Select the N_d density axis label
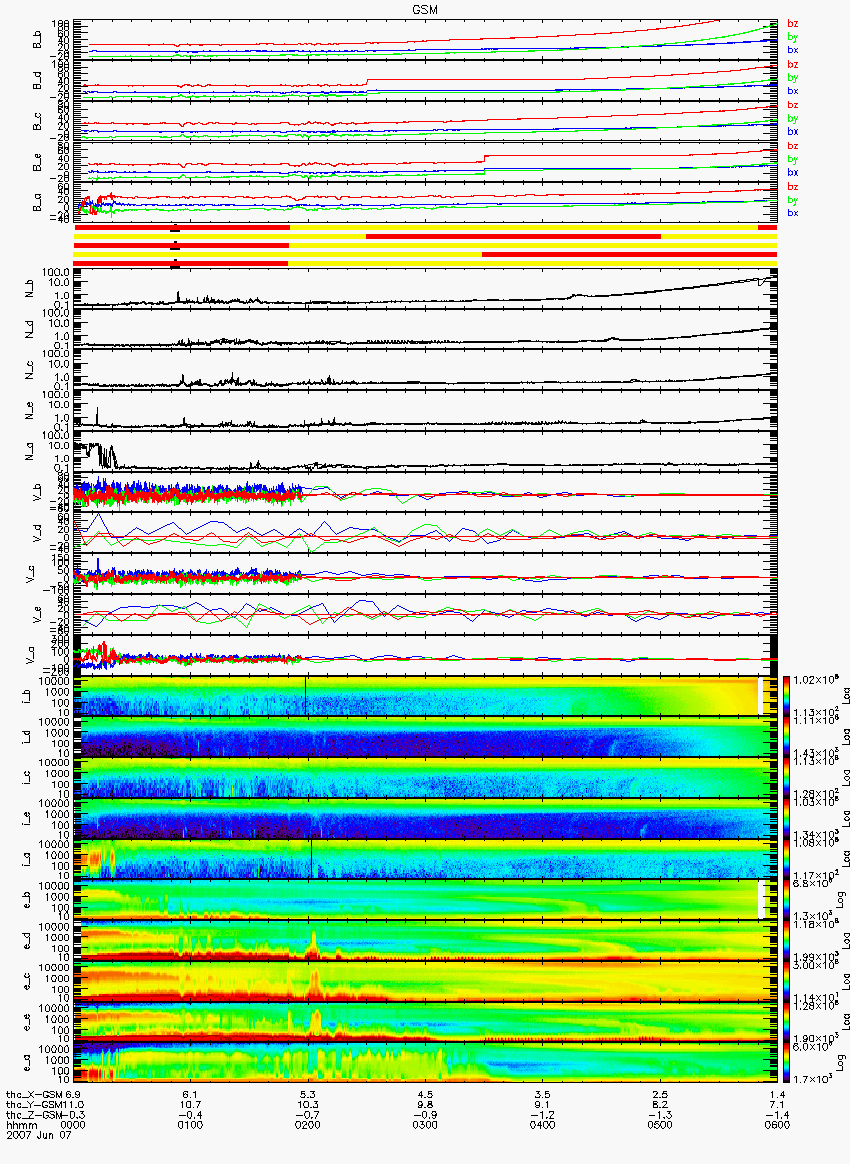Viewport: 850px width, 1164px height. (30, 329)
